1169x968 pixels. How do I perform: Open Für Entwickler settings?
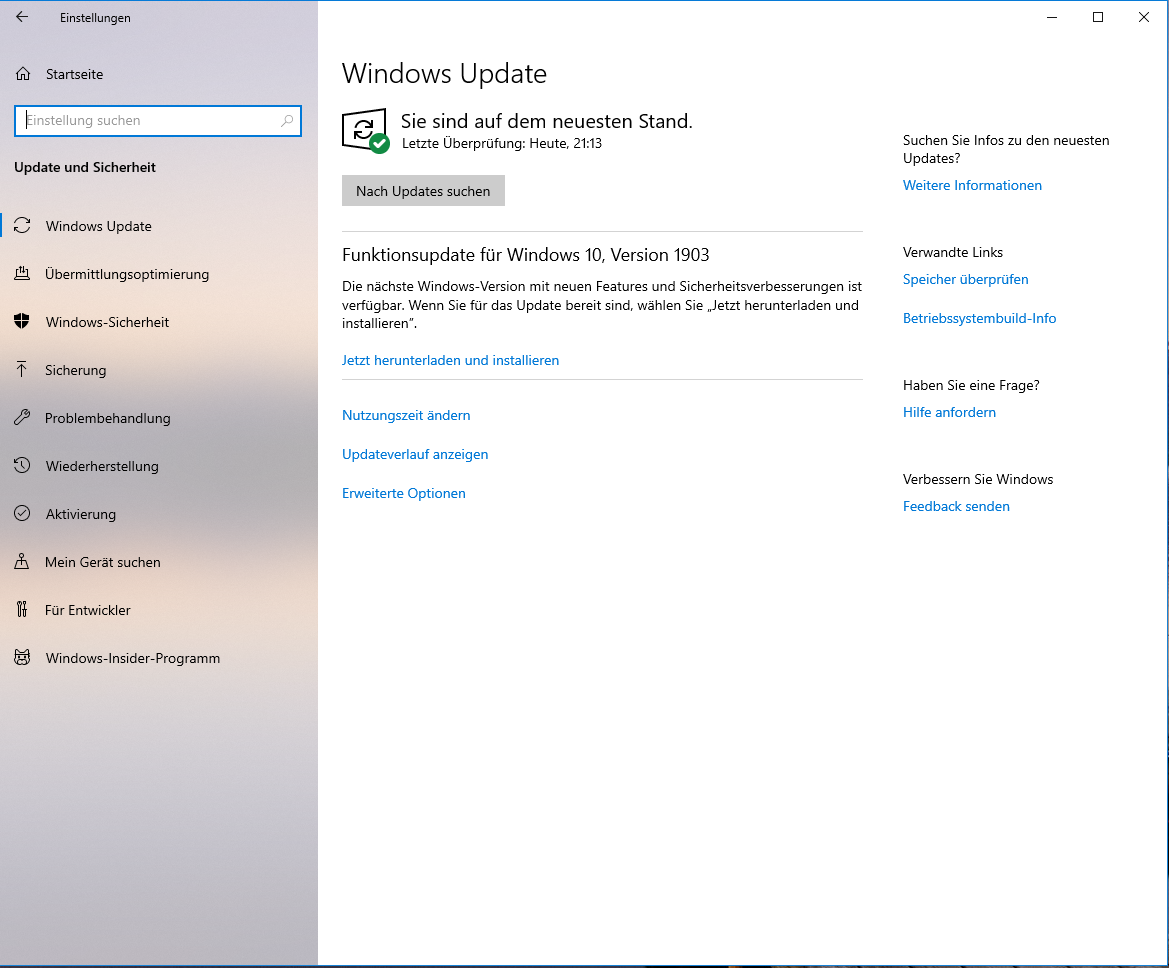click(x=159, y=610)
